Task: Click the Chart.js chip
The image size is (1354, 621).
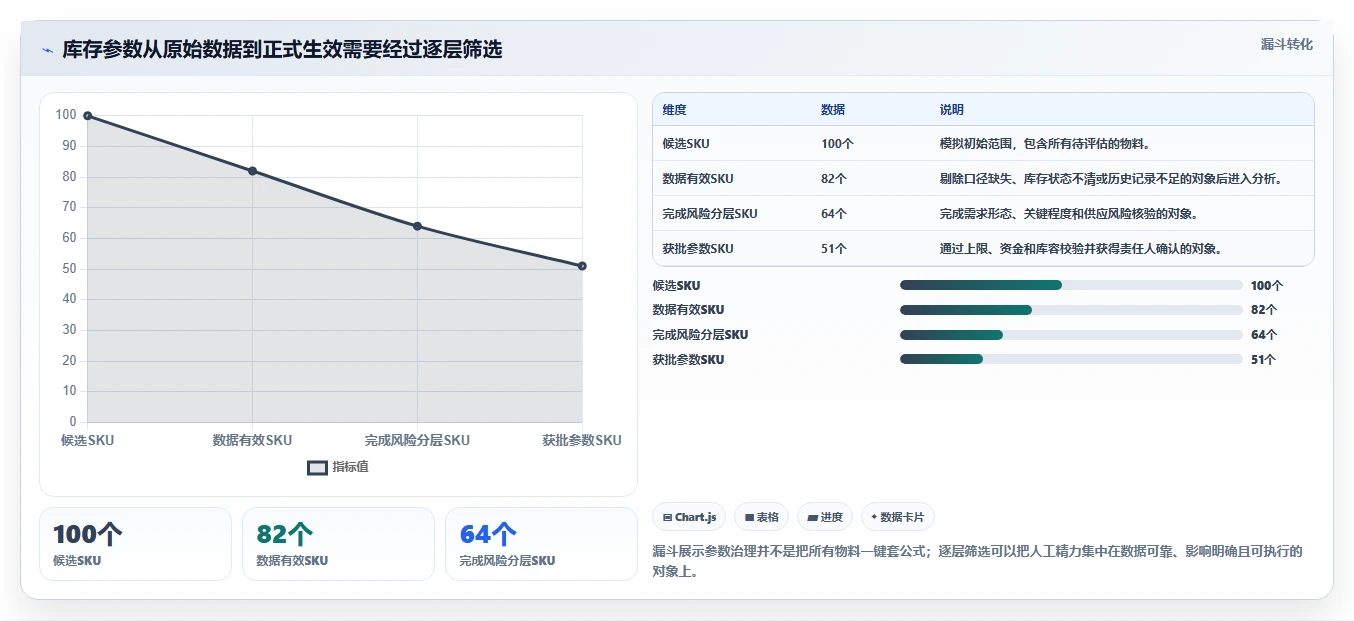Action: point(689,517)
